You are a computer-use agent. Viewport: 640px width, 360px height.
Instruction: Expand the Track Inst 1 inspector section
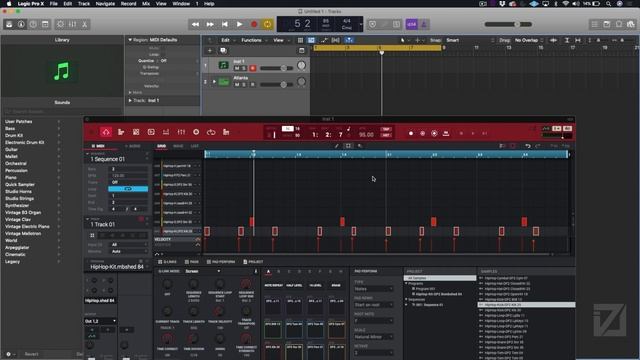(130, 100)
